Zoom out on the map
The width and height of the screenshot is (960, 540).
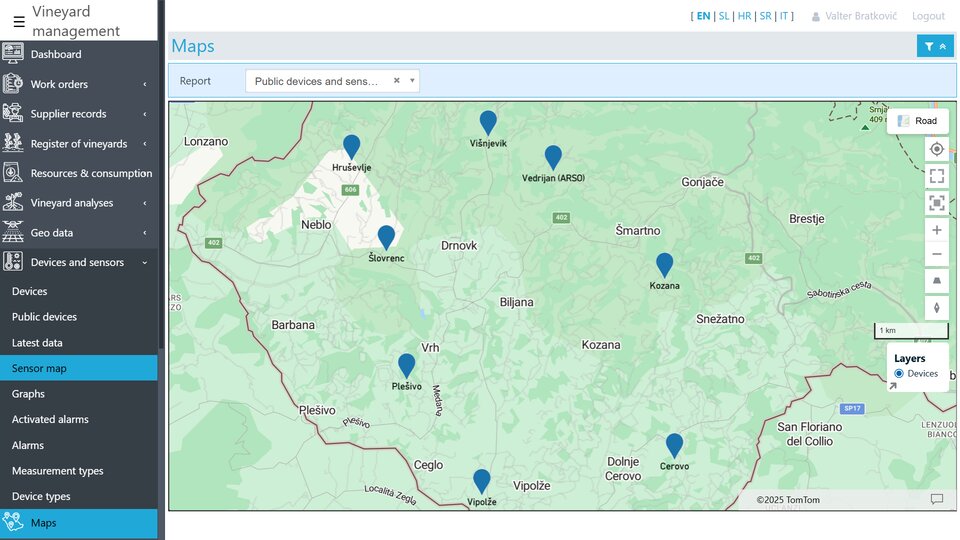(936, 254)
